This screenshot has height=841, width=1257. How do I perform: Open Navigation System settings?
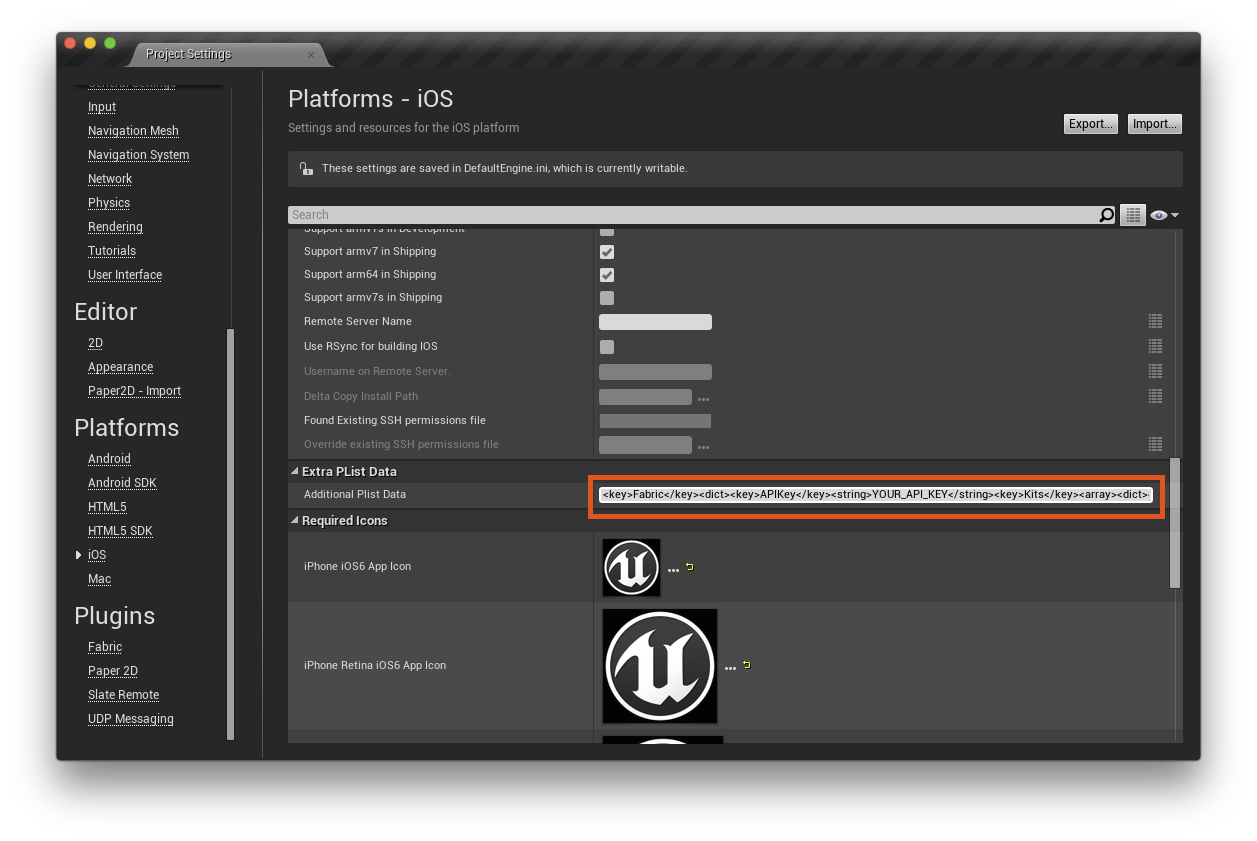pyautogui.click(x=138, y=155)
